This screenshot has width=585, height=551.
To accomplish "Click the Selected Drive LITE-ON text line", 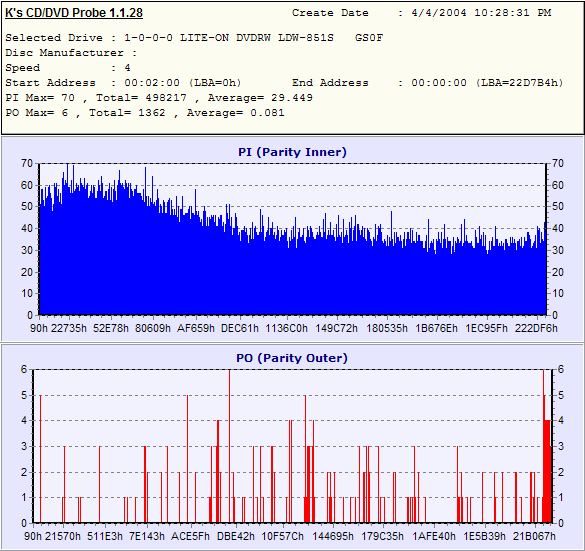I will [x=194, y=38].
